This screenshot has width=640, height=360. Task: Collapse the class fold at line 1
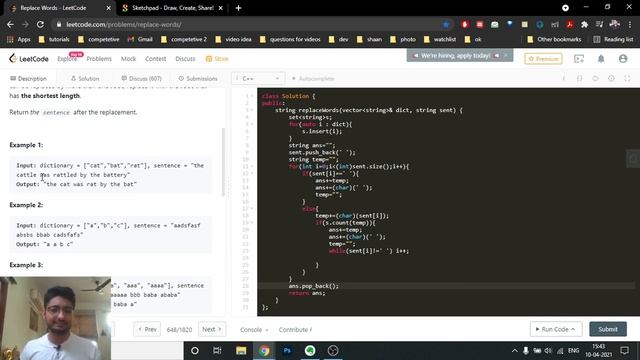coord(252,96)
